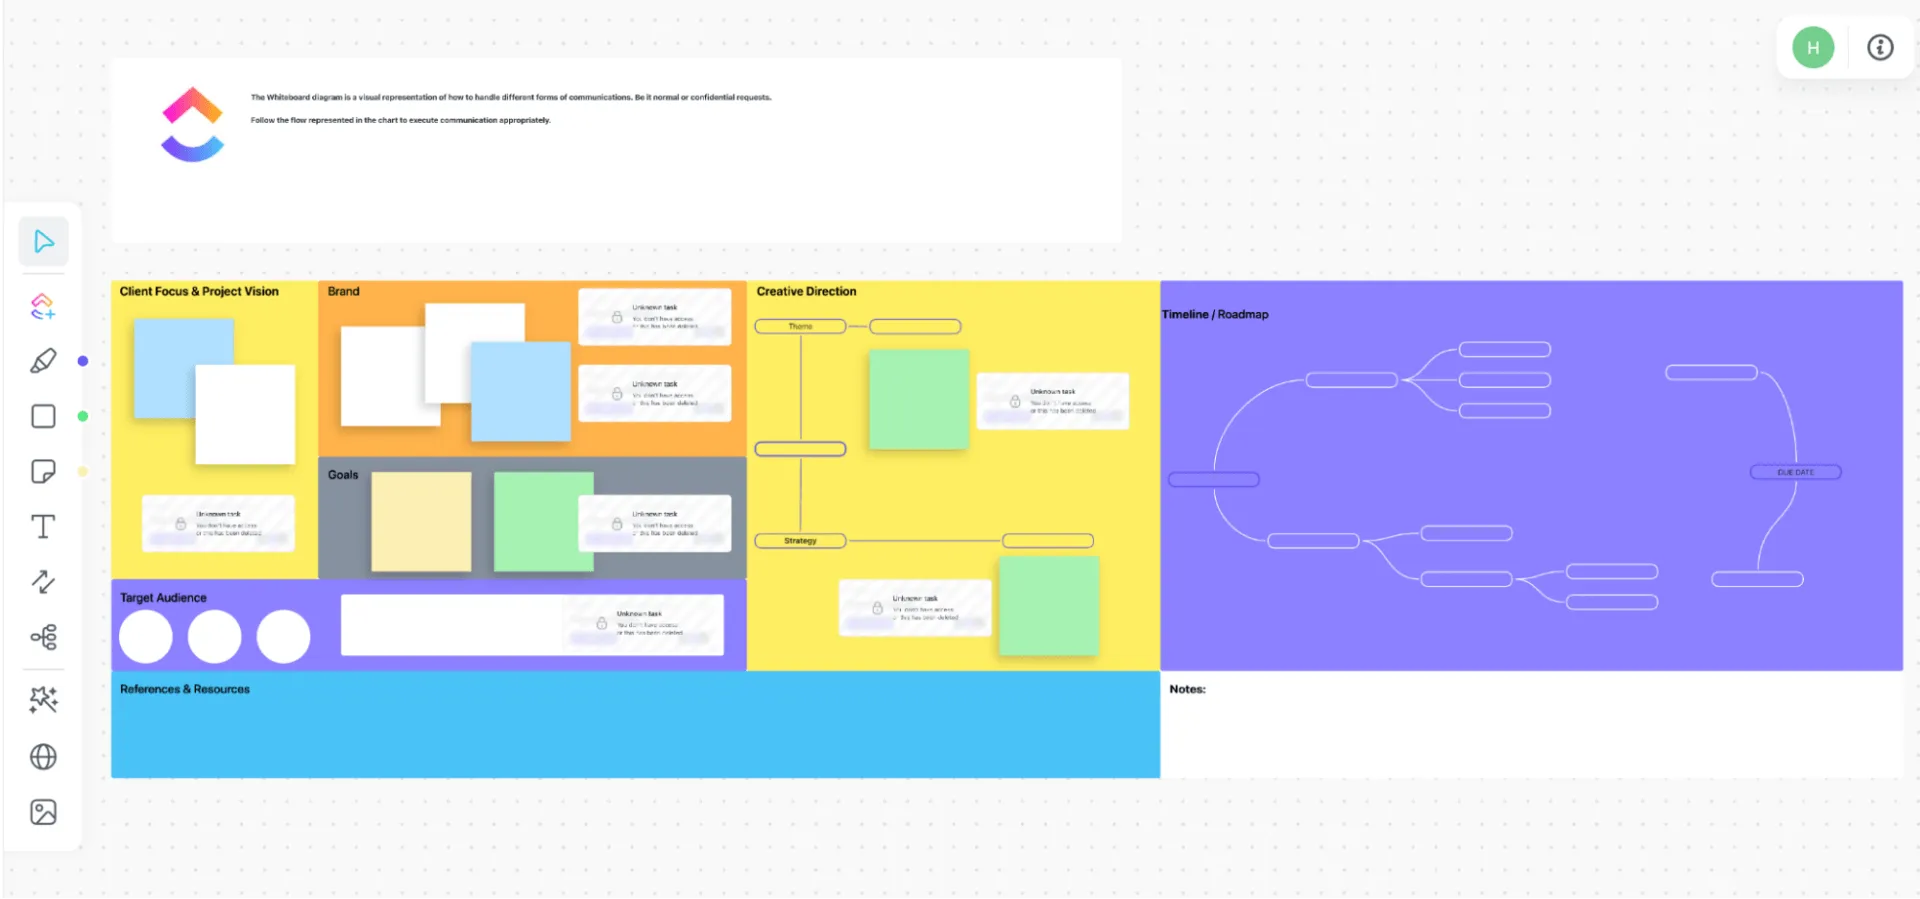Select the Mind map tool
The image size is (1920, 899).
[43, 637]
